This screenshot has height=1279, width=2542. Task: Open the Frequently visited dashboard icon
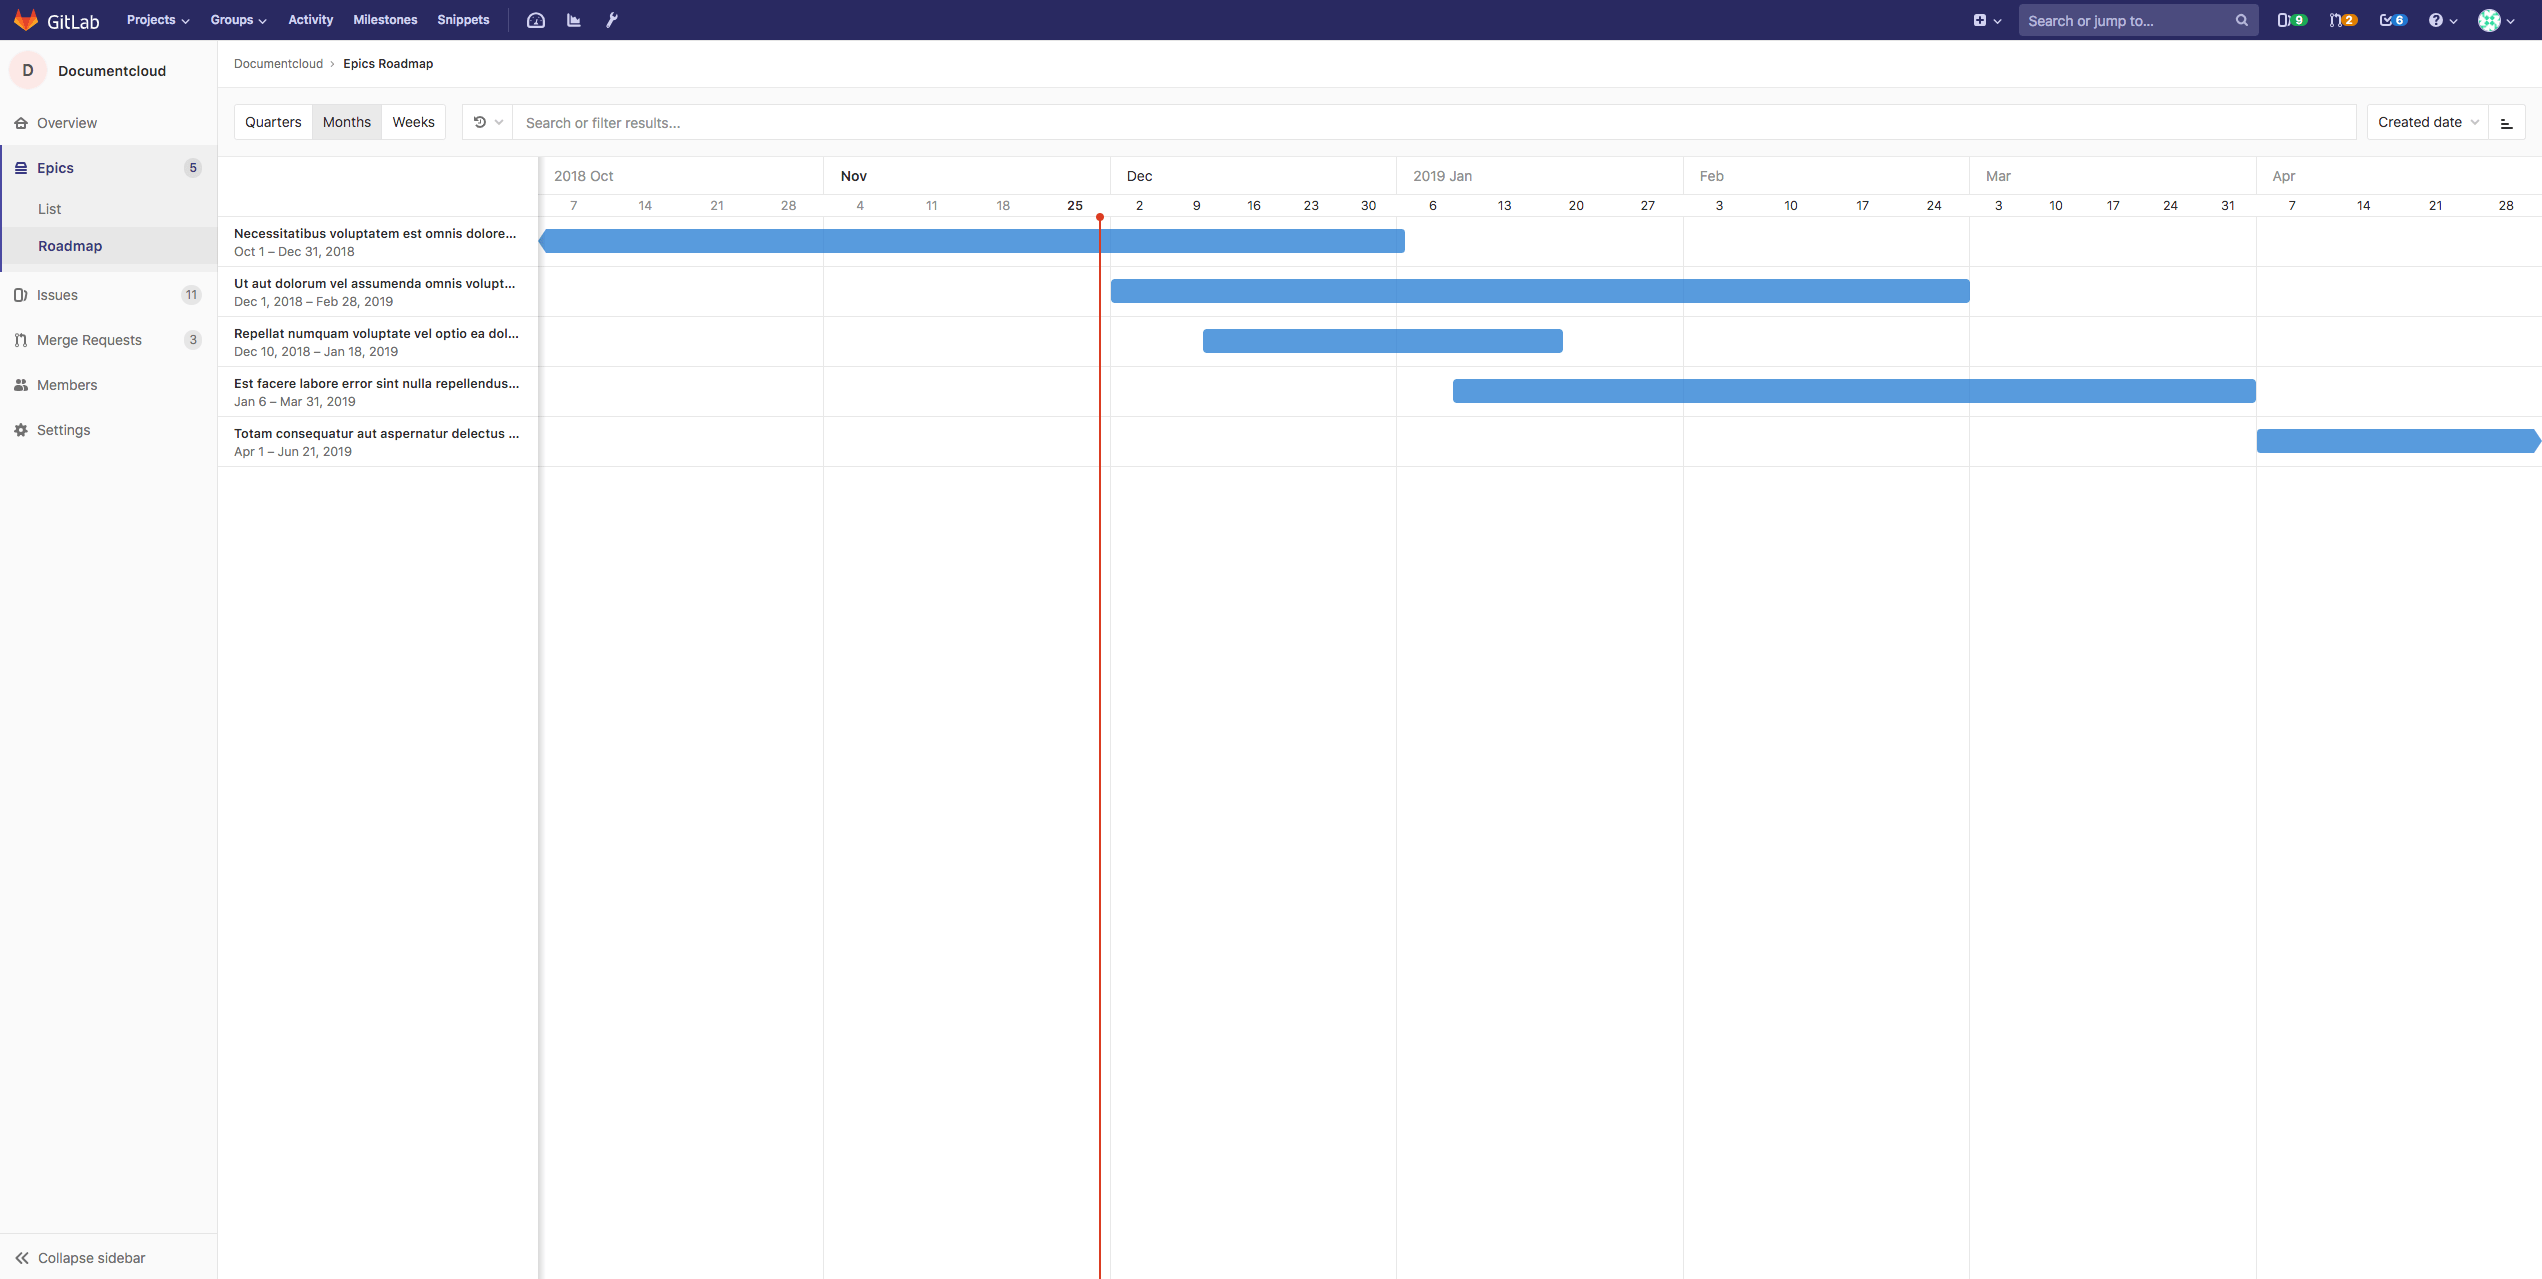tap(536, 20)
